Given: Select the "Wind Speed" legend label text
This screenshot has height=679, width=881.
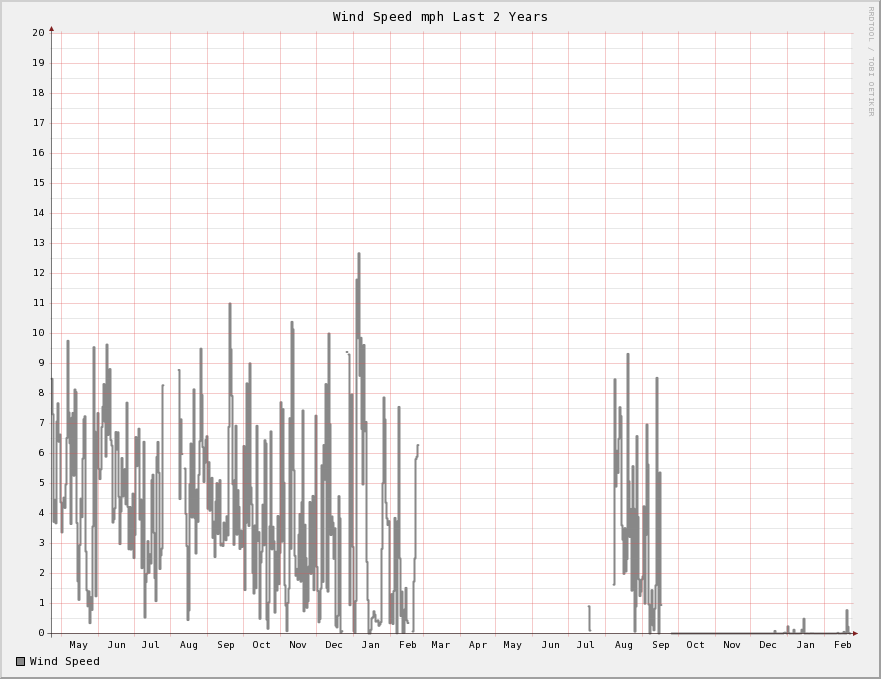Looking at the screenshot, I should coord(64,661).
